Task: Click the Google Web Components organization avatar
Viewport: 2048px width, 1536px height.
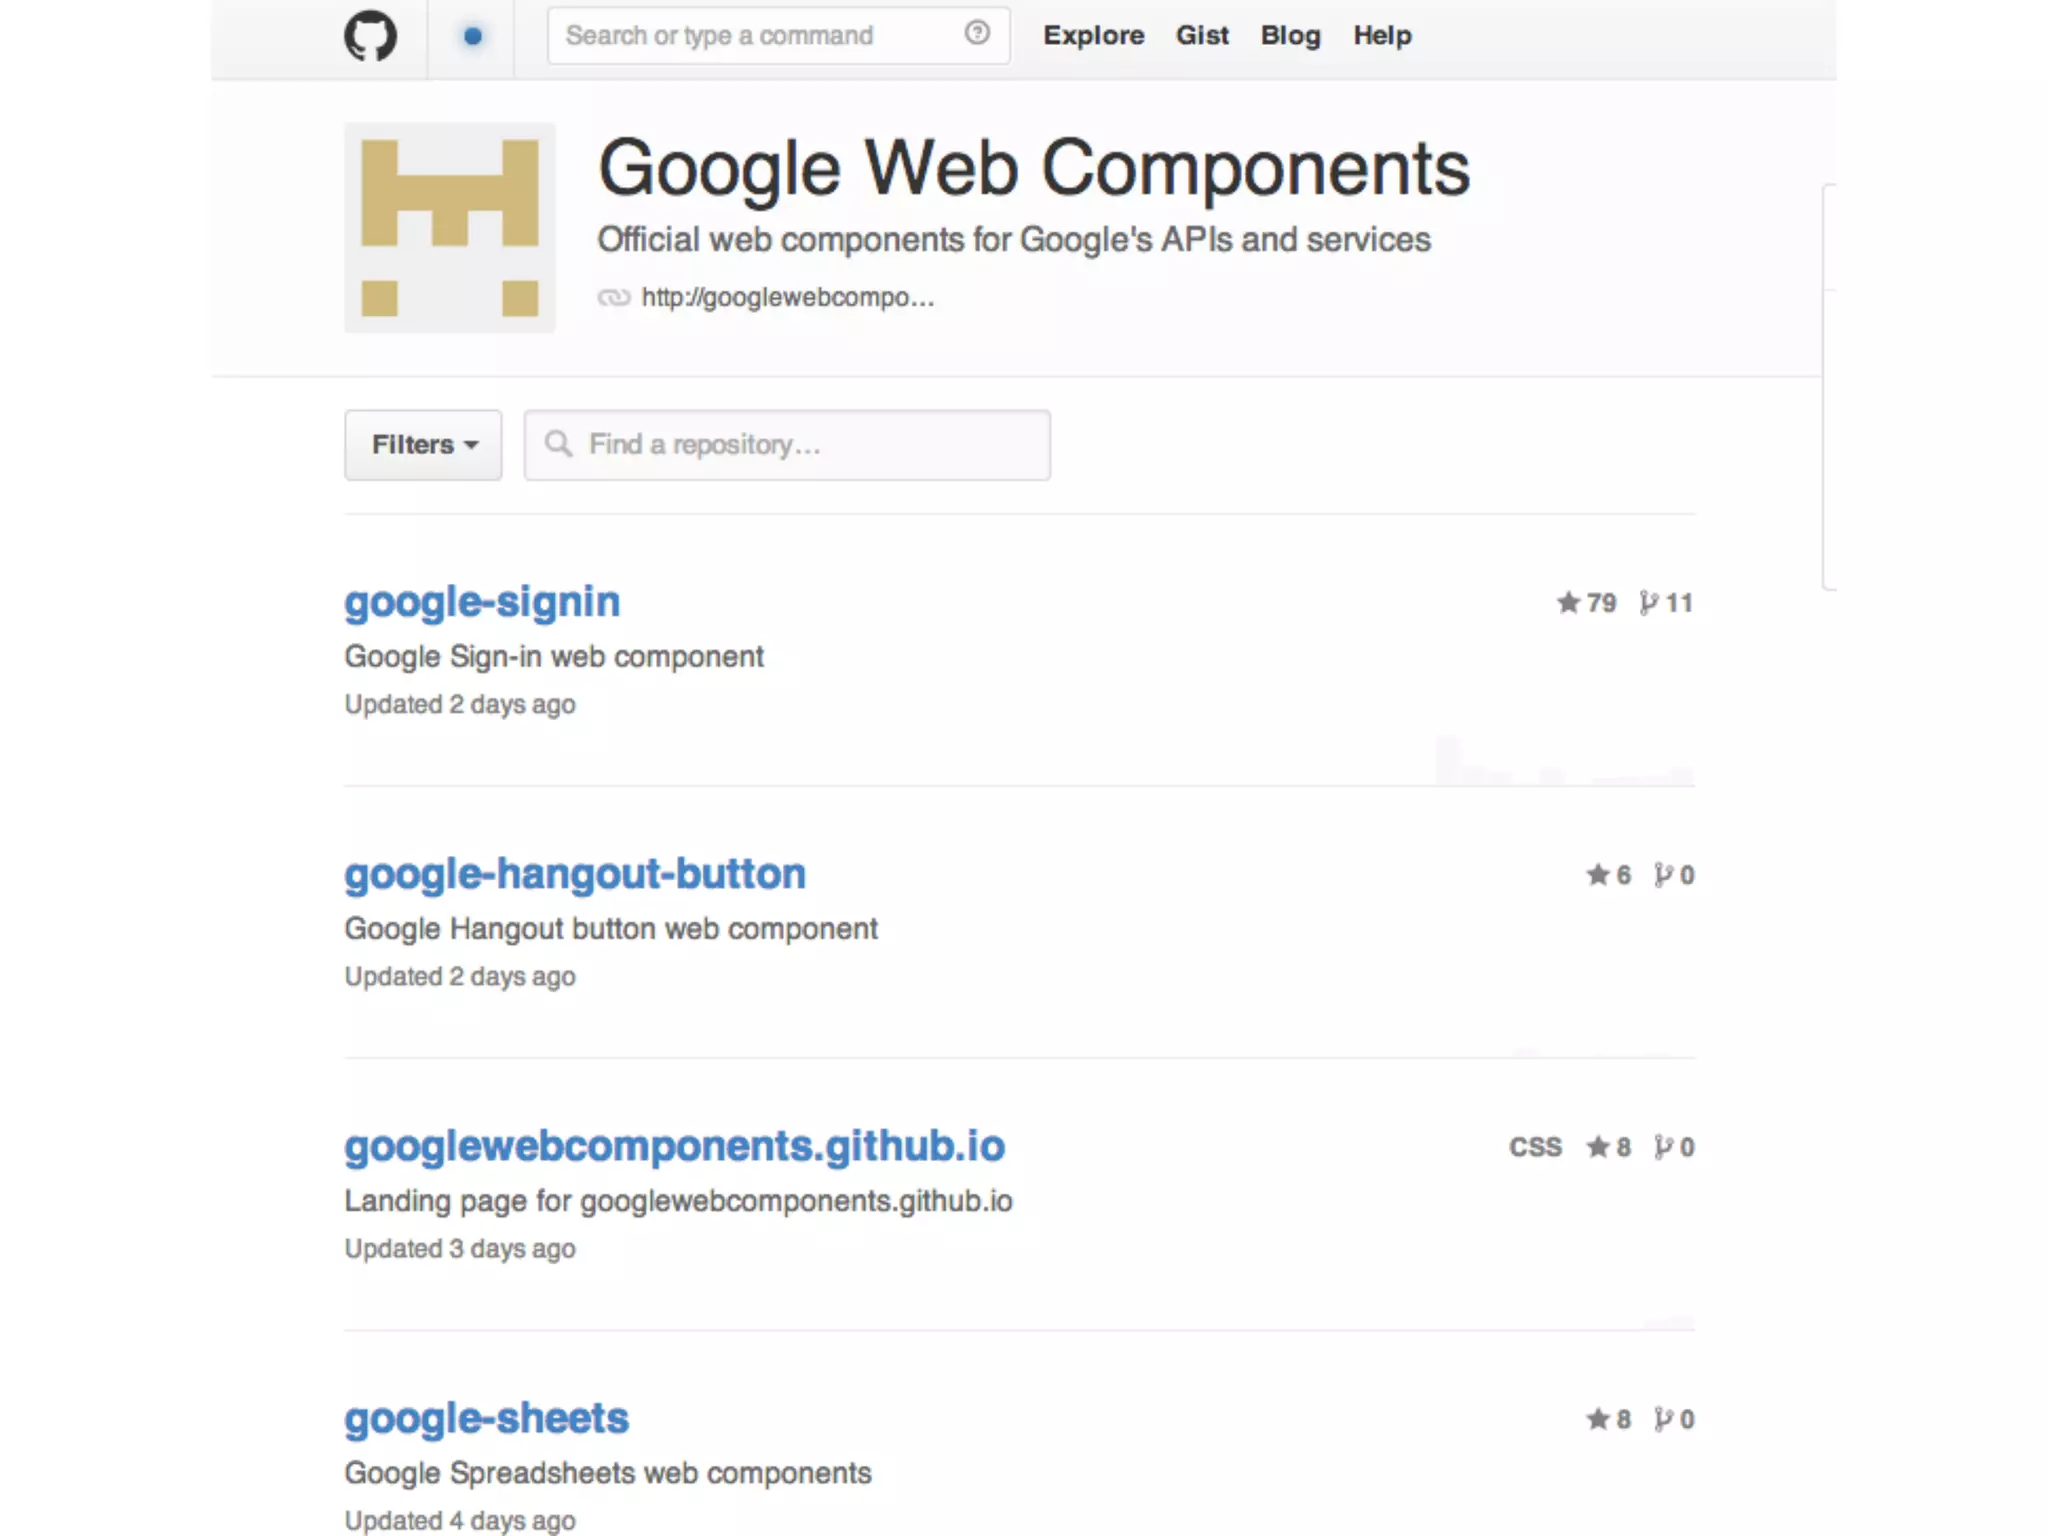Action: pos(450,228)
